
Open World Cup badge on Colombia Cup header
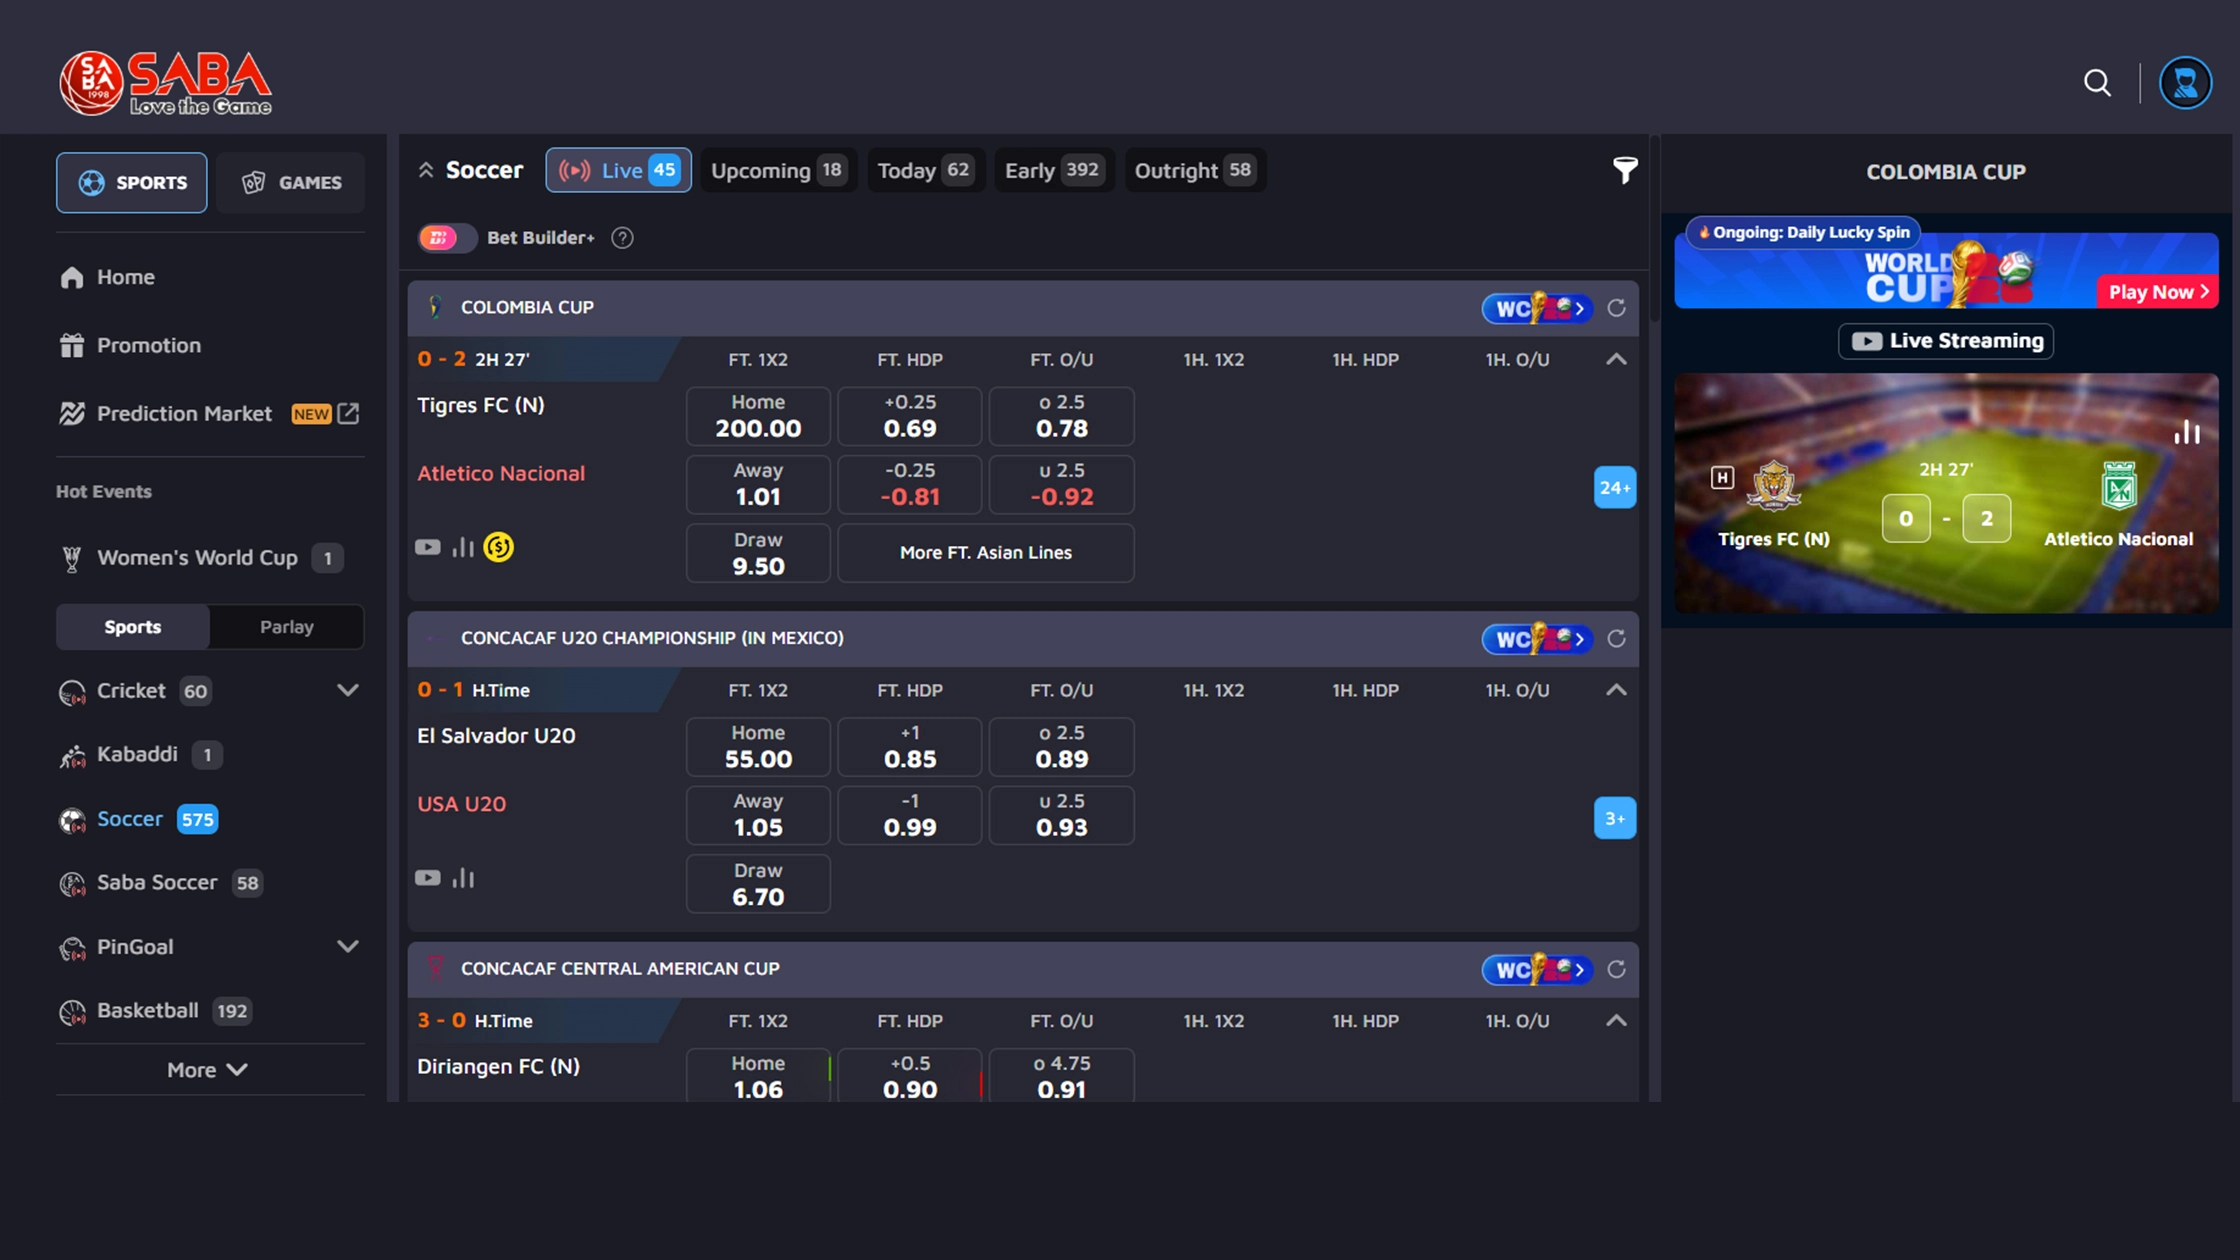(x=1537, y=308)
